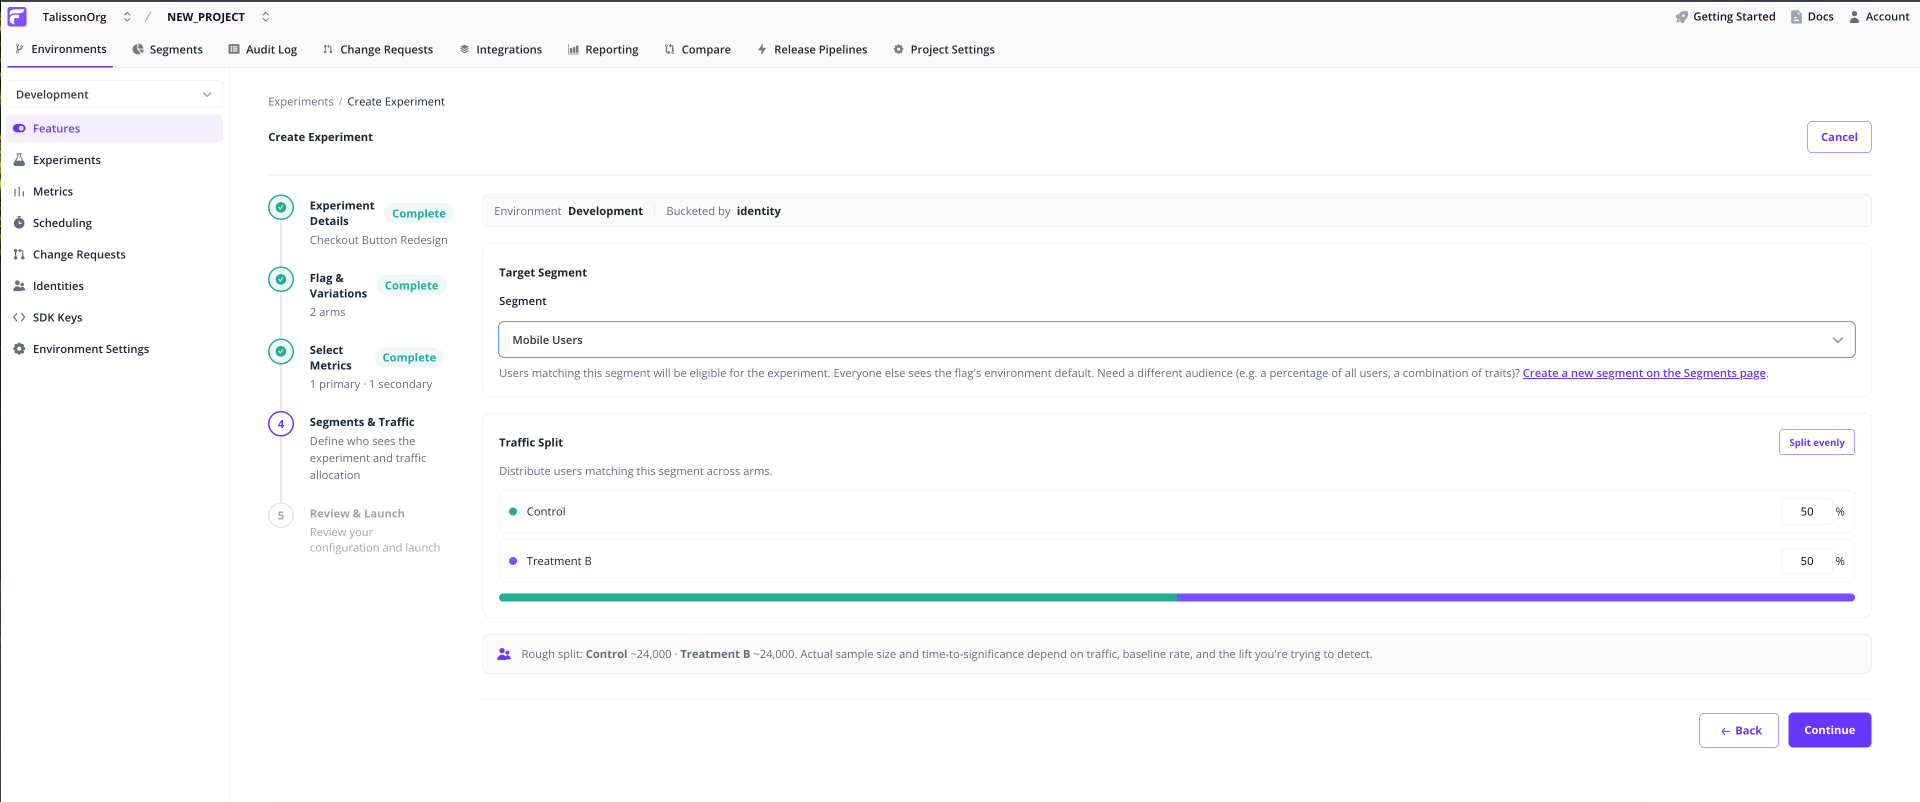The image size is (1920, 802).
Task: Click the Release Pipelines bolt icon
Action: tap(762, 49)
